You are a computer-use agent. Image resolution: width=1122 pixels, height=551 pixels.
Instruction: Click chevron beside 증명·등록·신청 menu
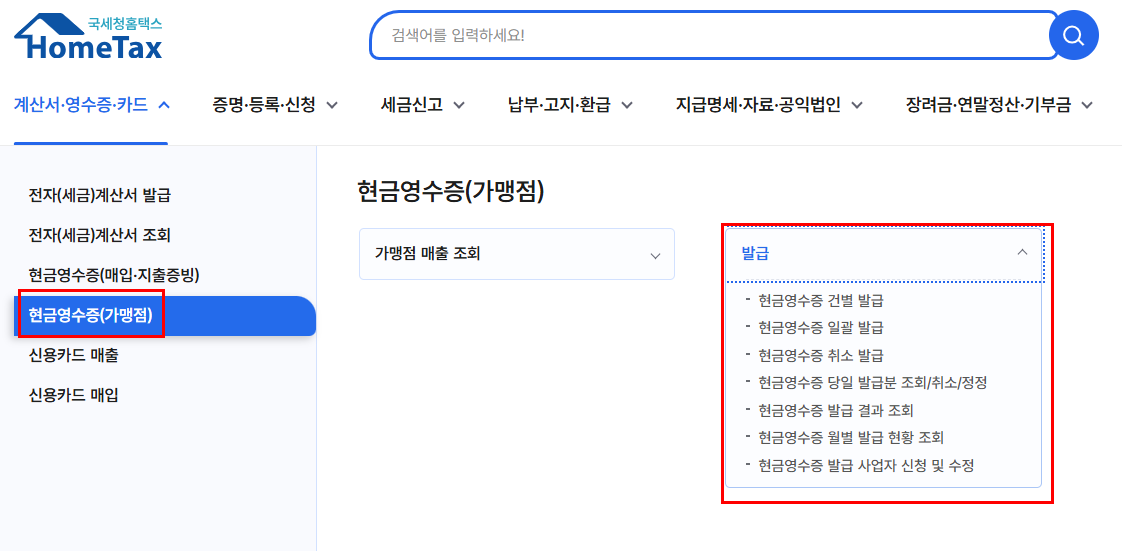[331, 106]
